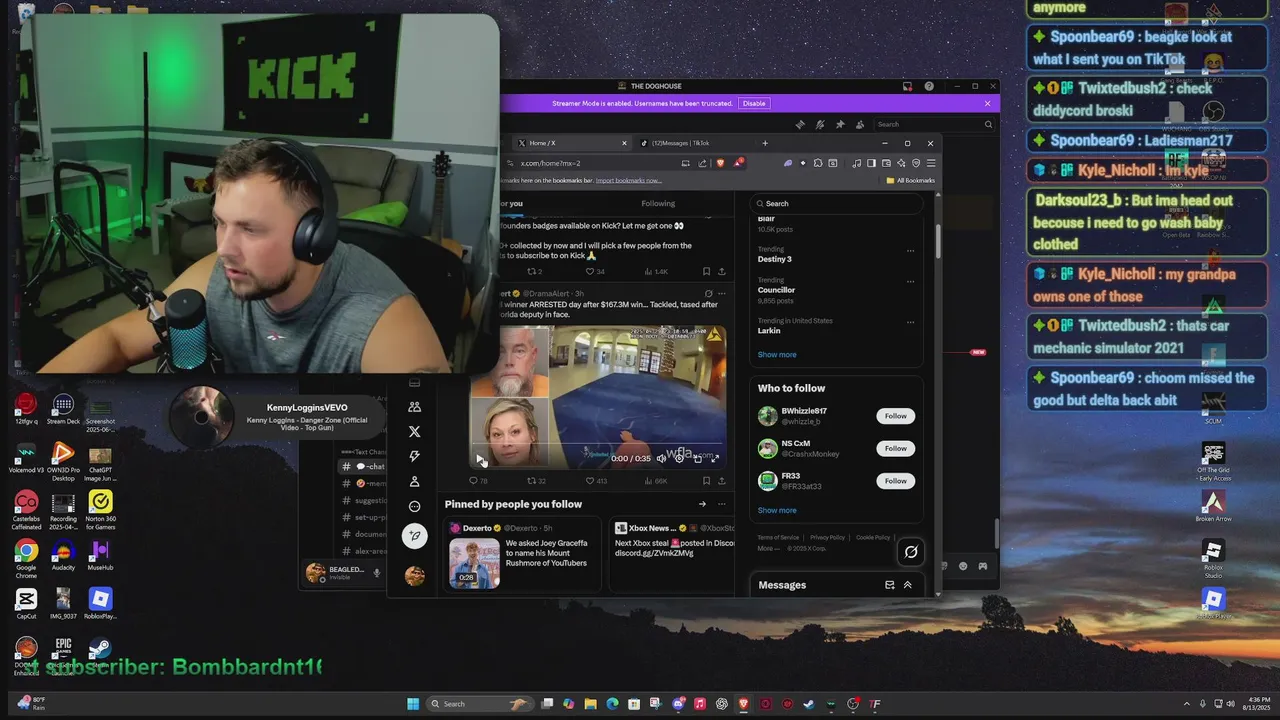
Task: Open more options for Pinned section
Action: (721, 504)
